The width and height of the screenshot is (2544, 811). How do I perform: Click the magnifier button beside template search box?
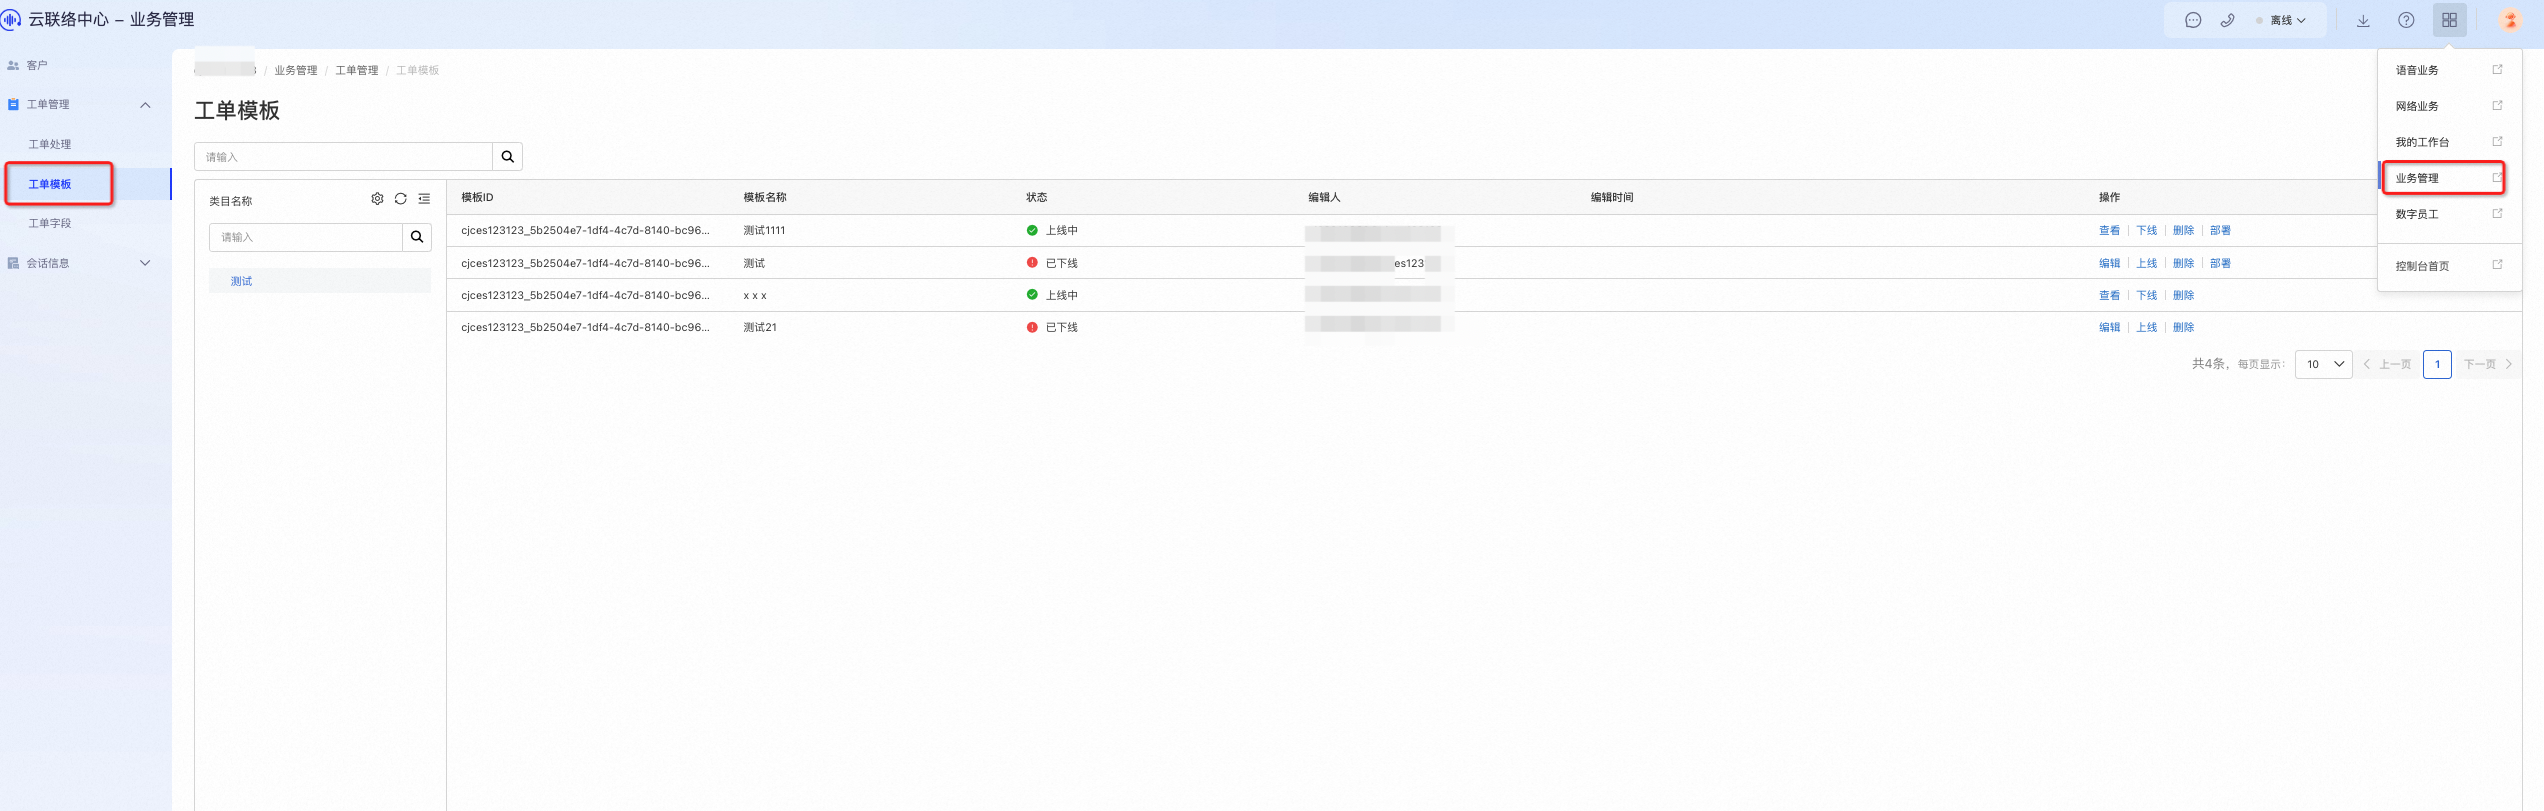tap(508, 157)
